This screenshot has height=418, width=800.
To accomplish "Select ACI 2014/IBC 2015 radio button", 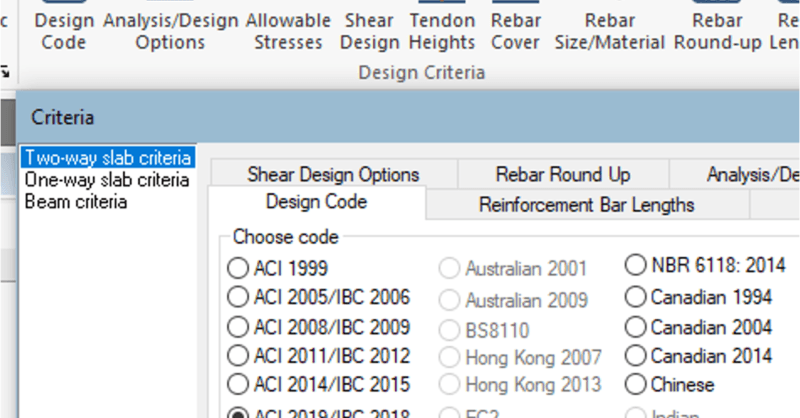I will click(238, 384).
